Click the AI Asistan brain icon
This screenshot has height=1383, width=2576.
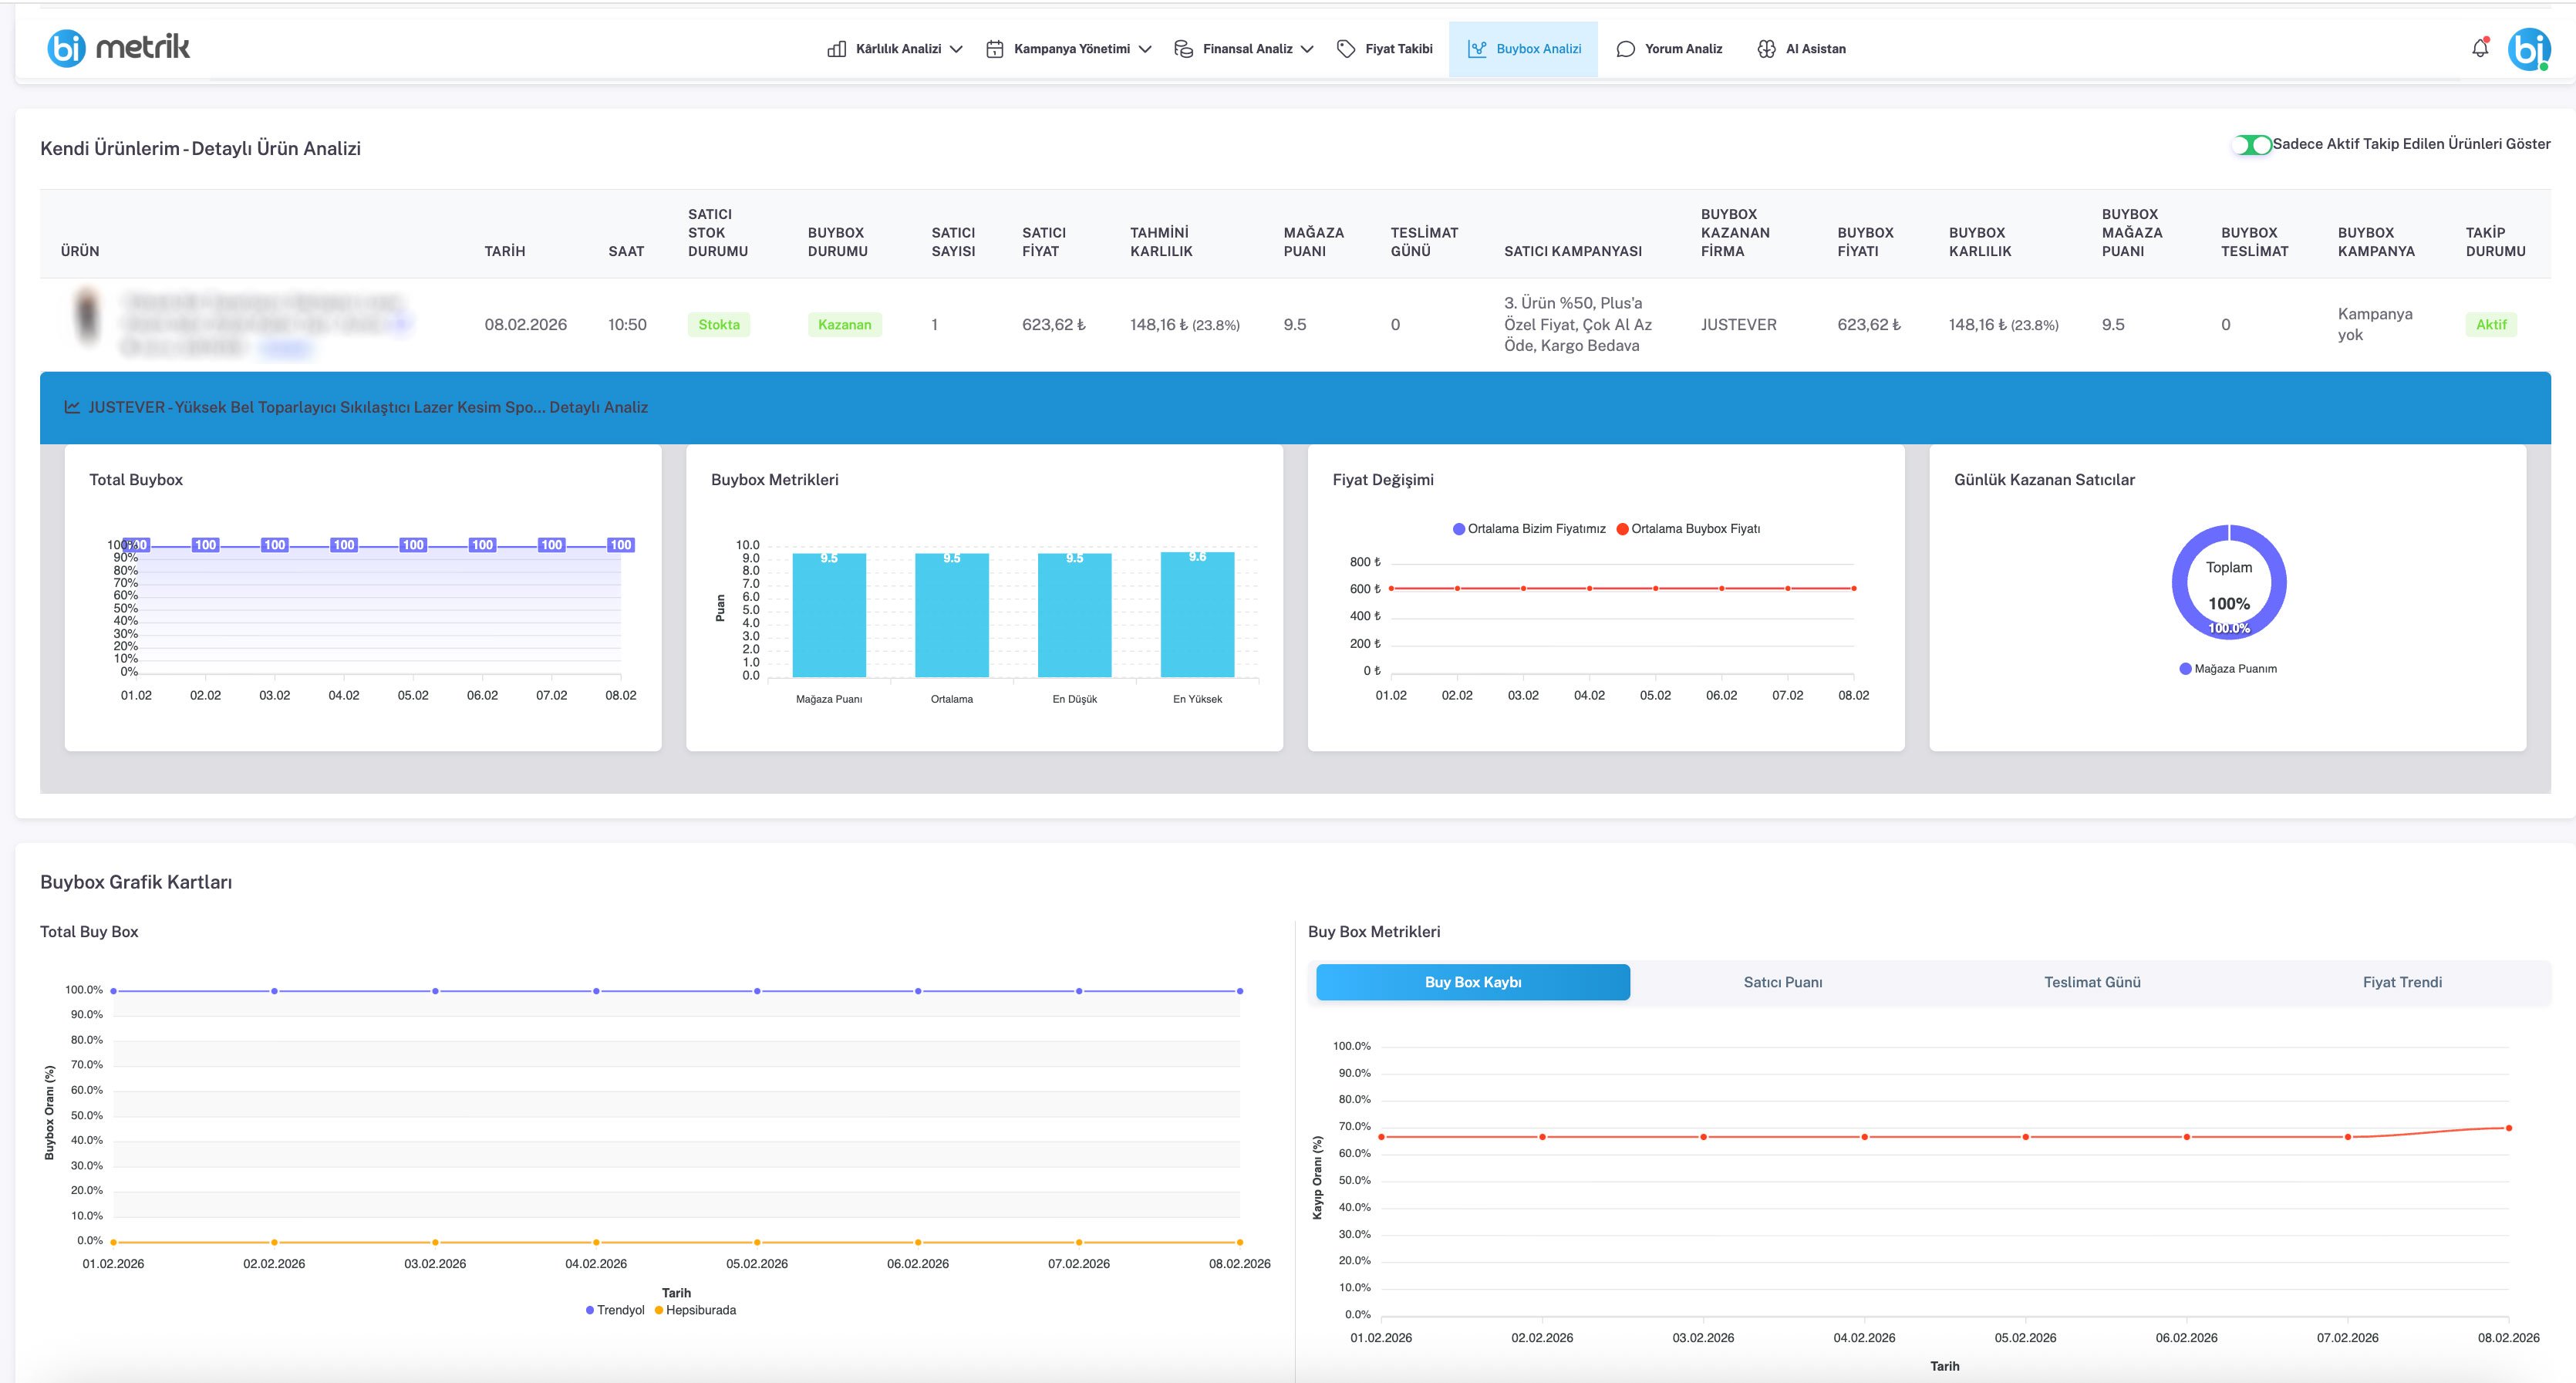(x=1766, y=49)
